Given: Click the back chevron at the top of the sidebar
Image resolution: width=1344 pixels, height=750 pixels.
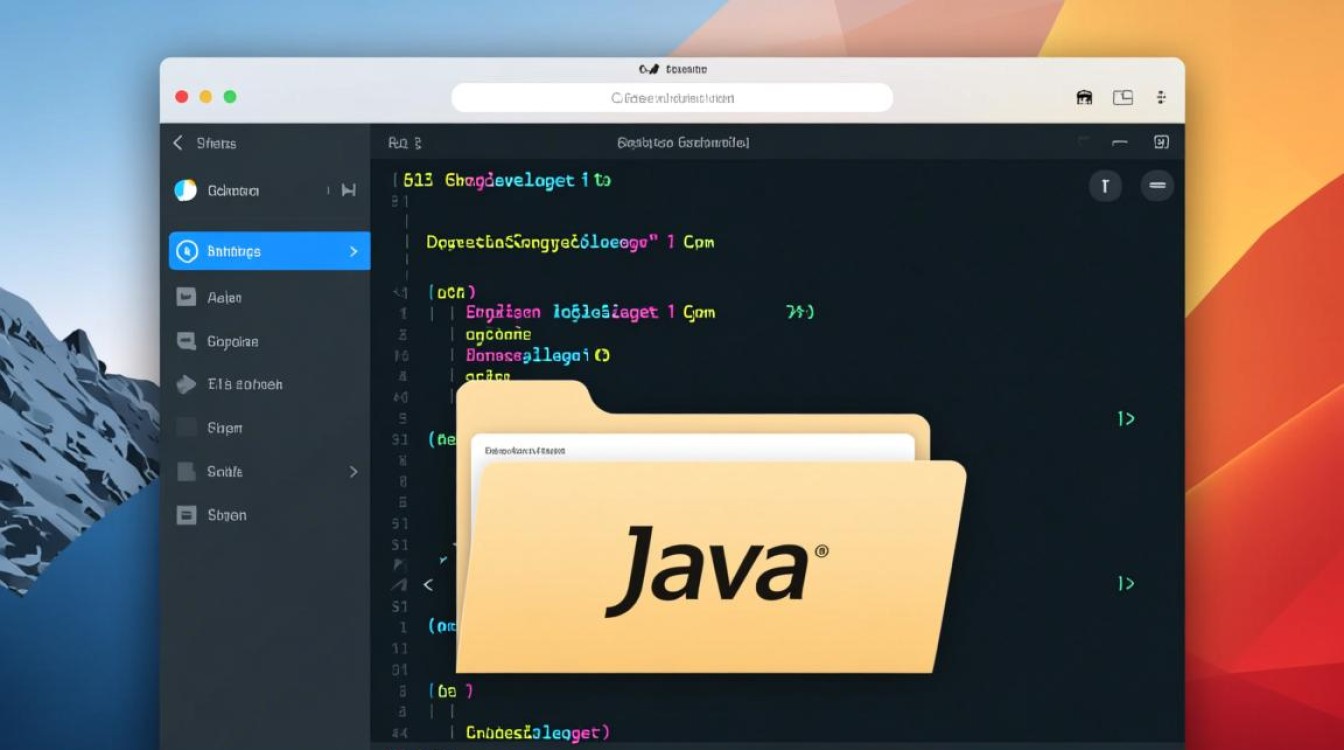Looking at the screenshot, I should [x=177, y=143].
